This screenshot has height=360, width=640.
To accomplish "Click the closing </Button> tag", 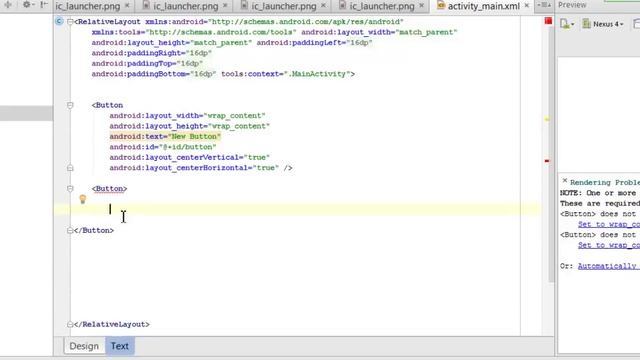I will coord(94,231).
